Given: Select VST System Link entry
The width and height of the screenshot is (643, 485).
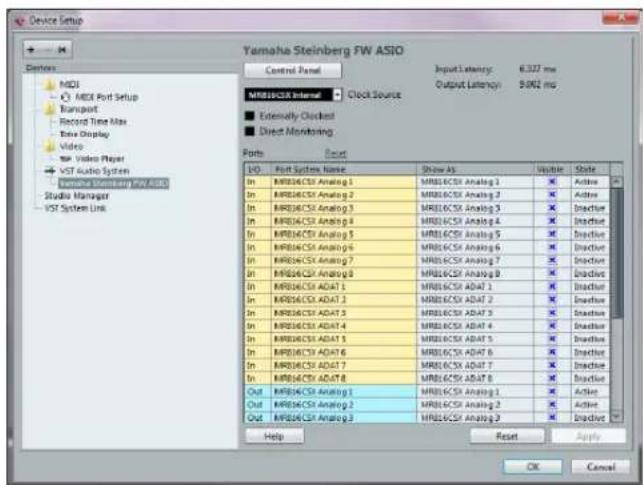Looking at the screenshot, I should [x=75, y=208].
